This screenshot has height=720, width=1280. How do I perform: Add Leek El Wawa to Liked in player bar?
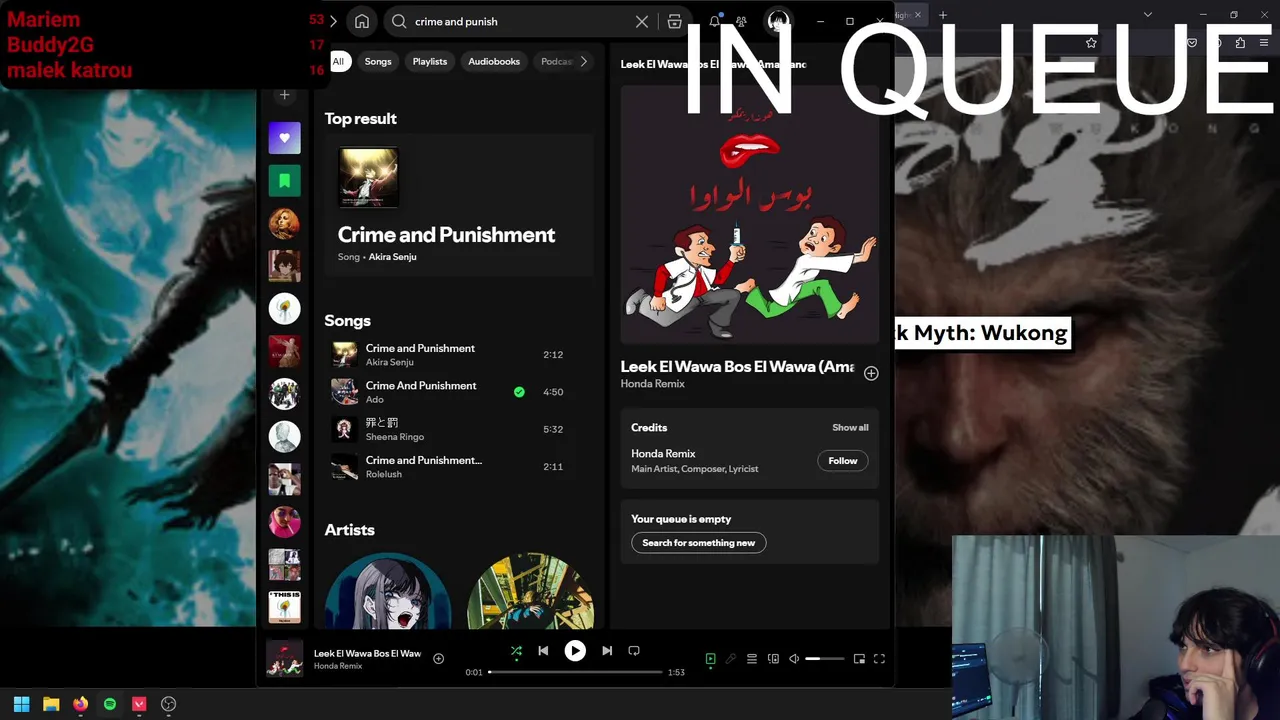point(438,658)
